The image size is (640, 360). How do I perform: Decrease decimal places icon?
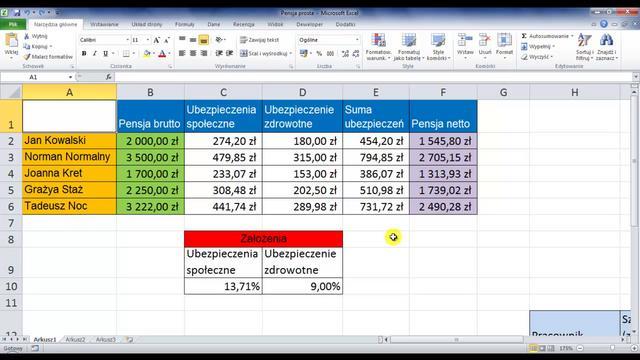point(356,53)
